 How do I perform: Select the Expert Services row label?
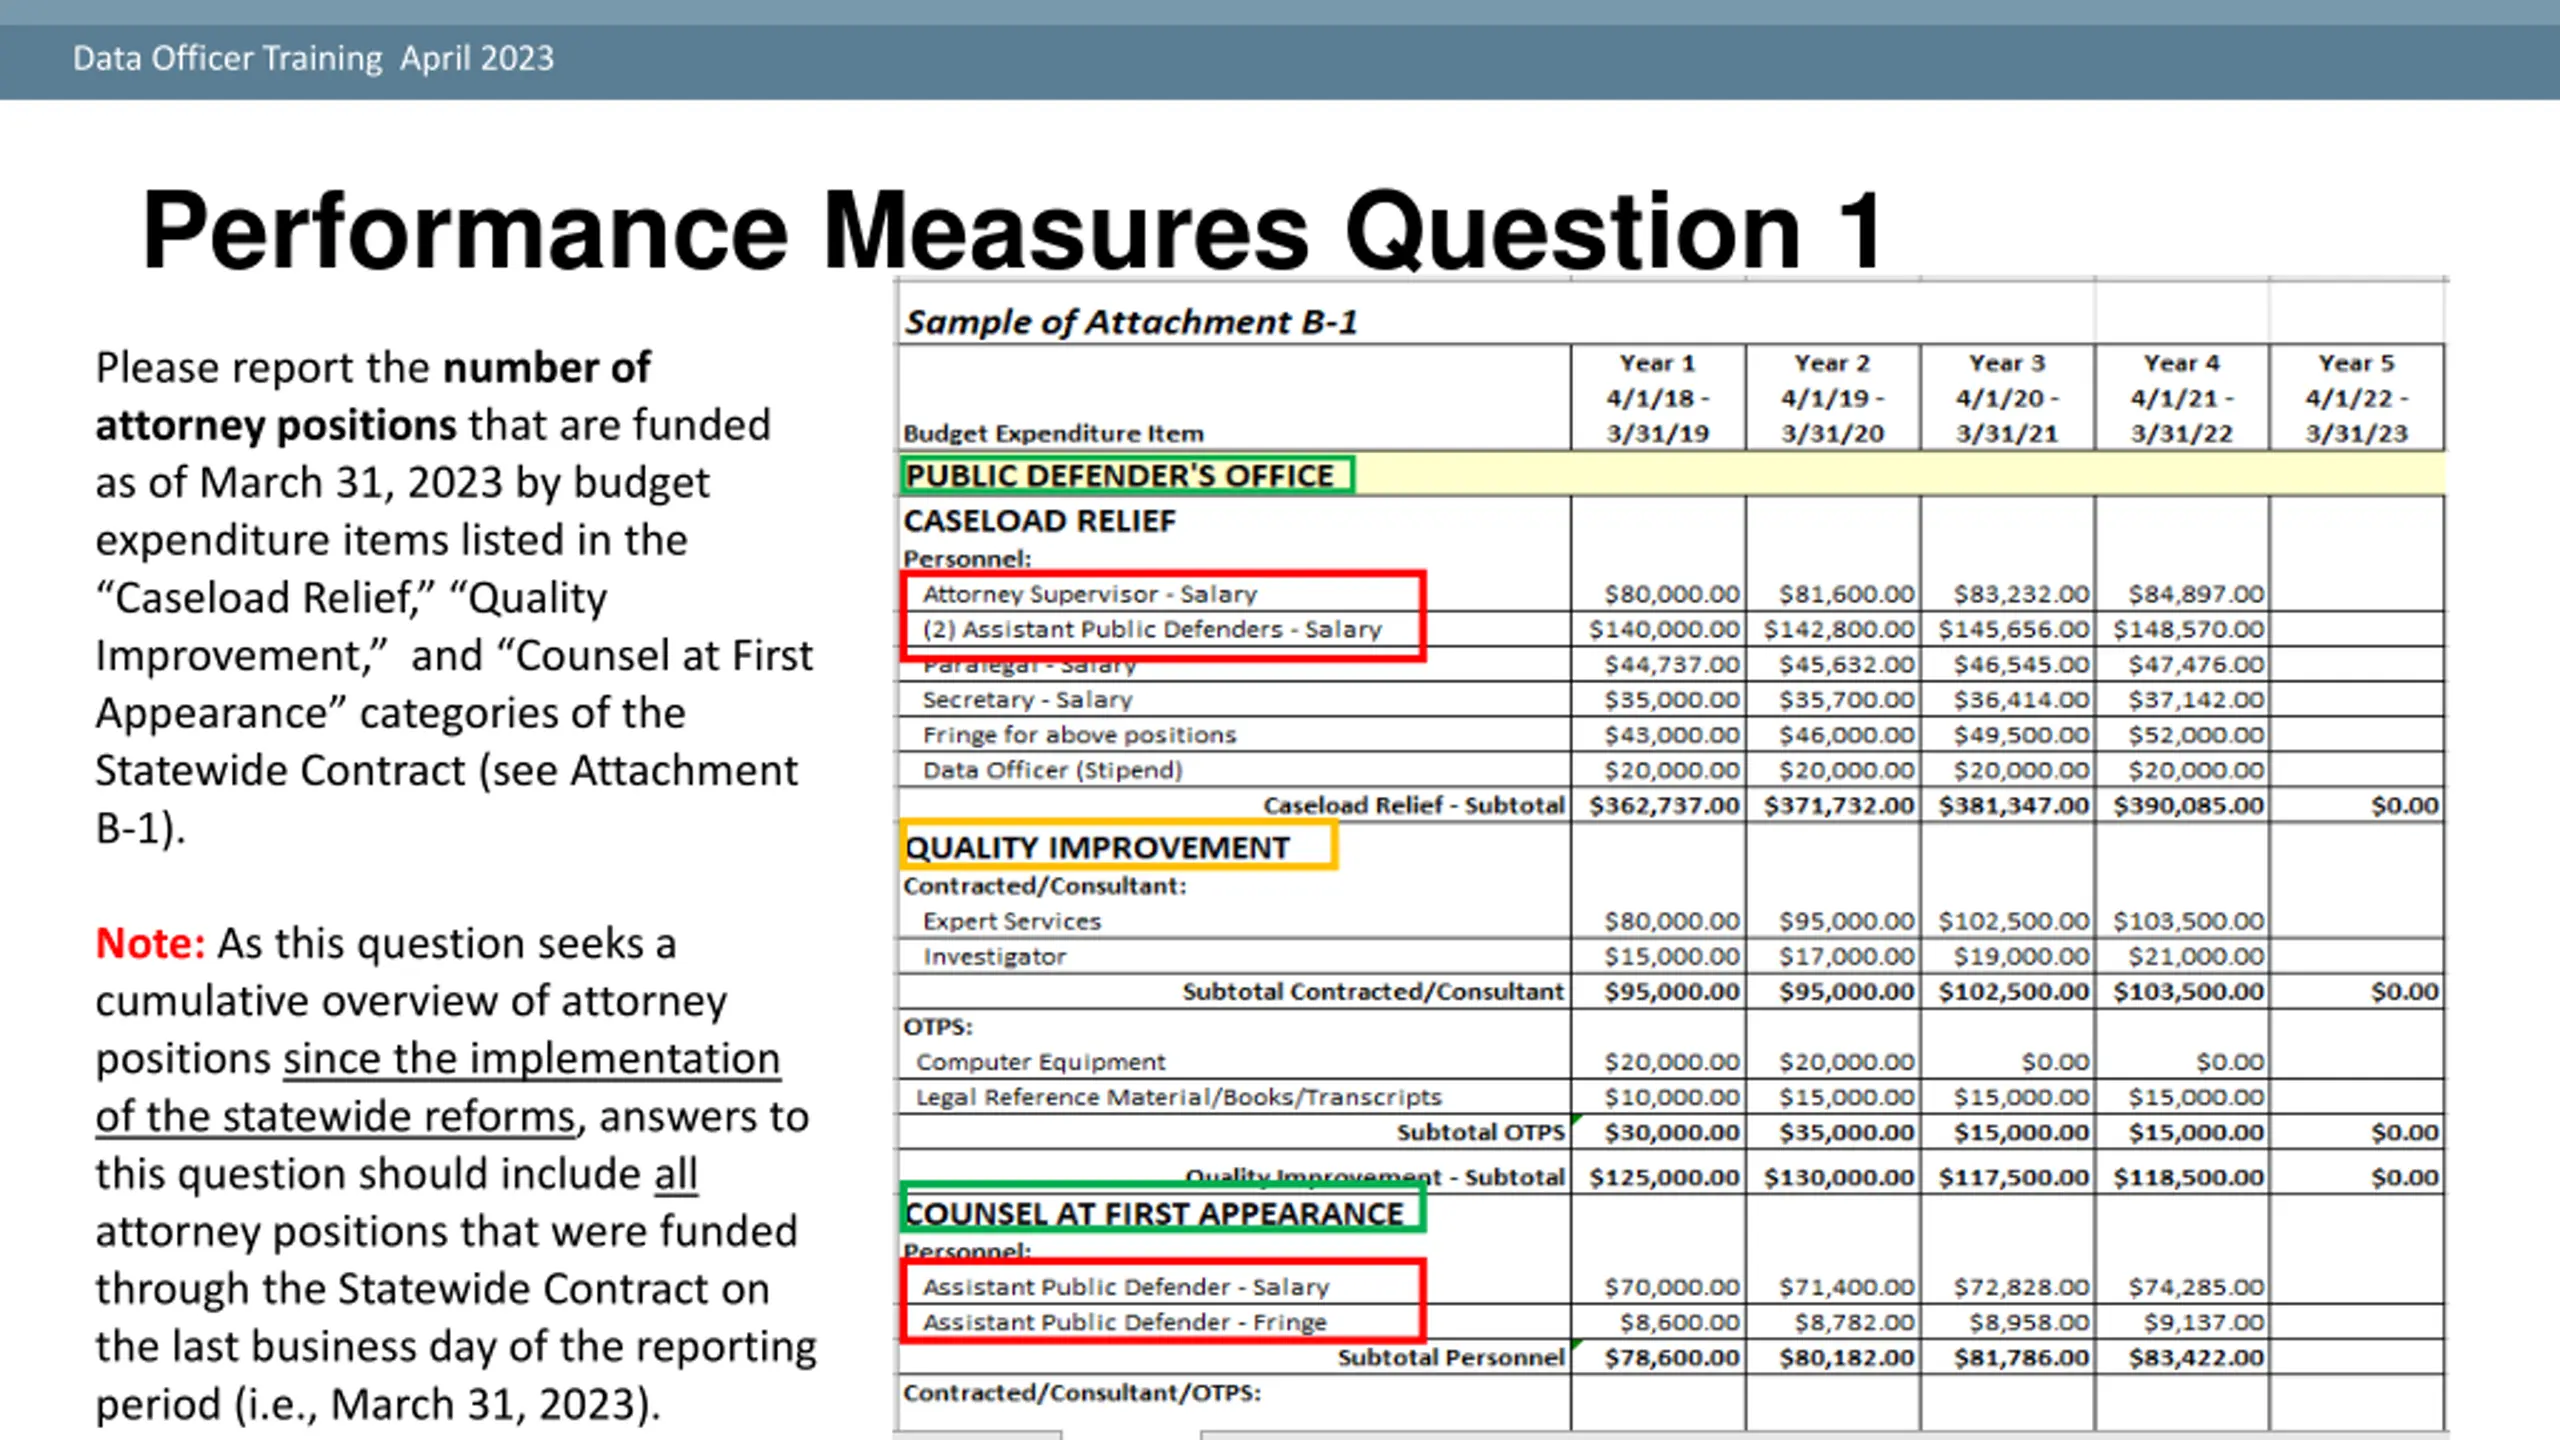click(1011, 921)
